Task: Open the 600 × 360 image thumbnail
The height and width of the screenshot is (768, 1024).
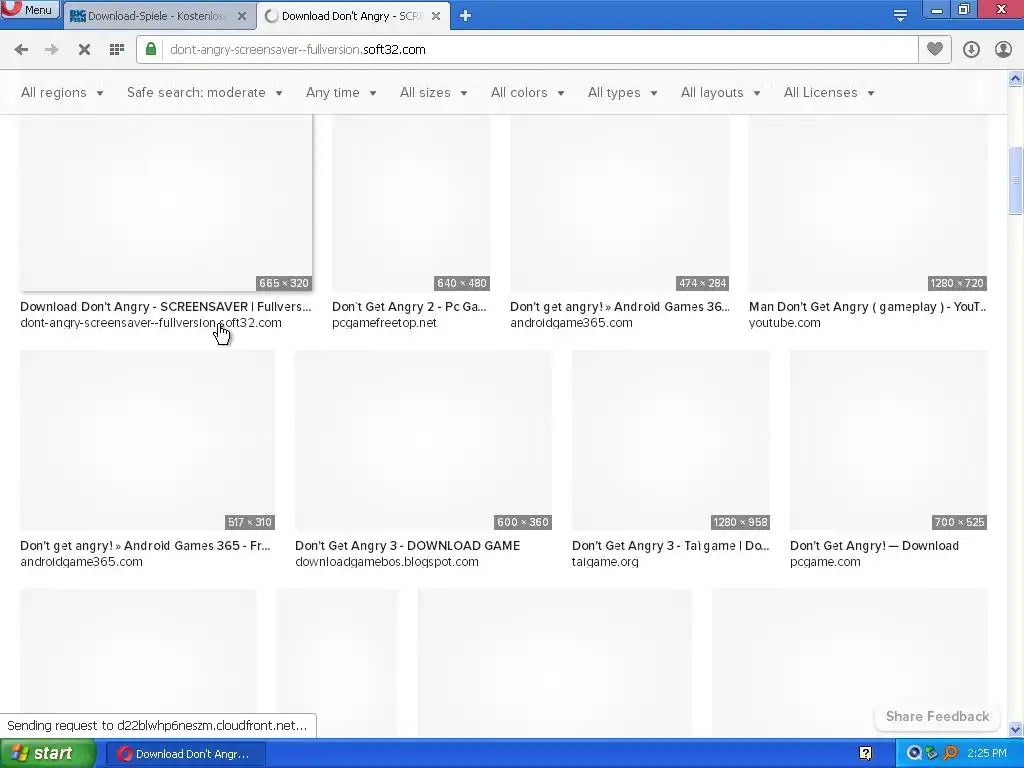Action: pos(423,440)
